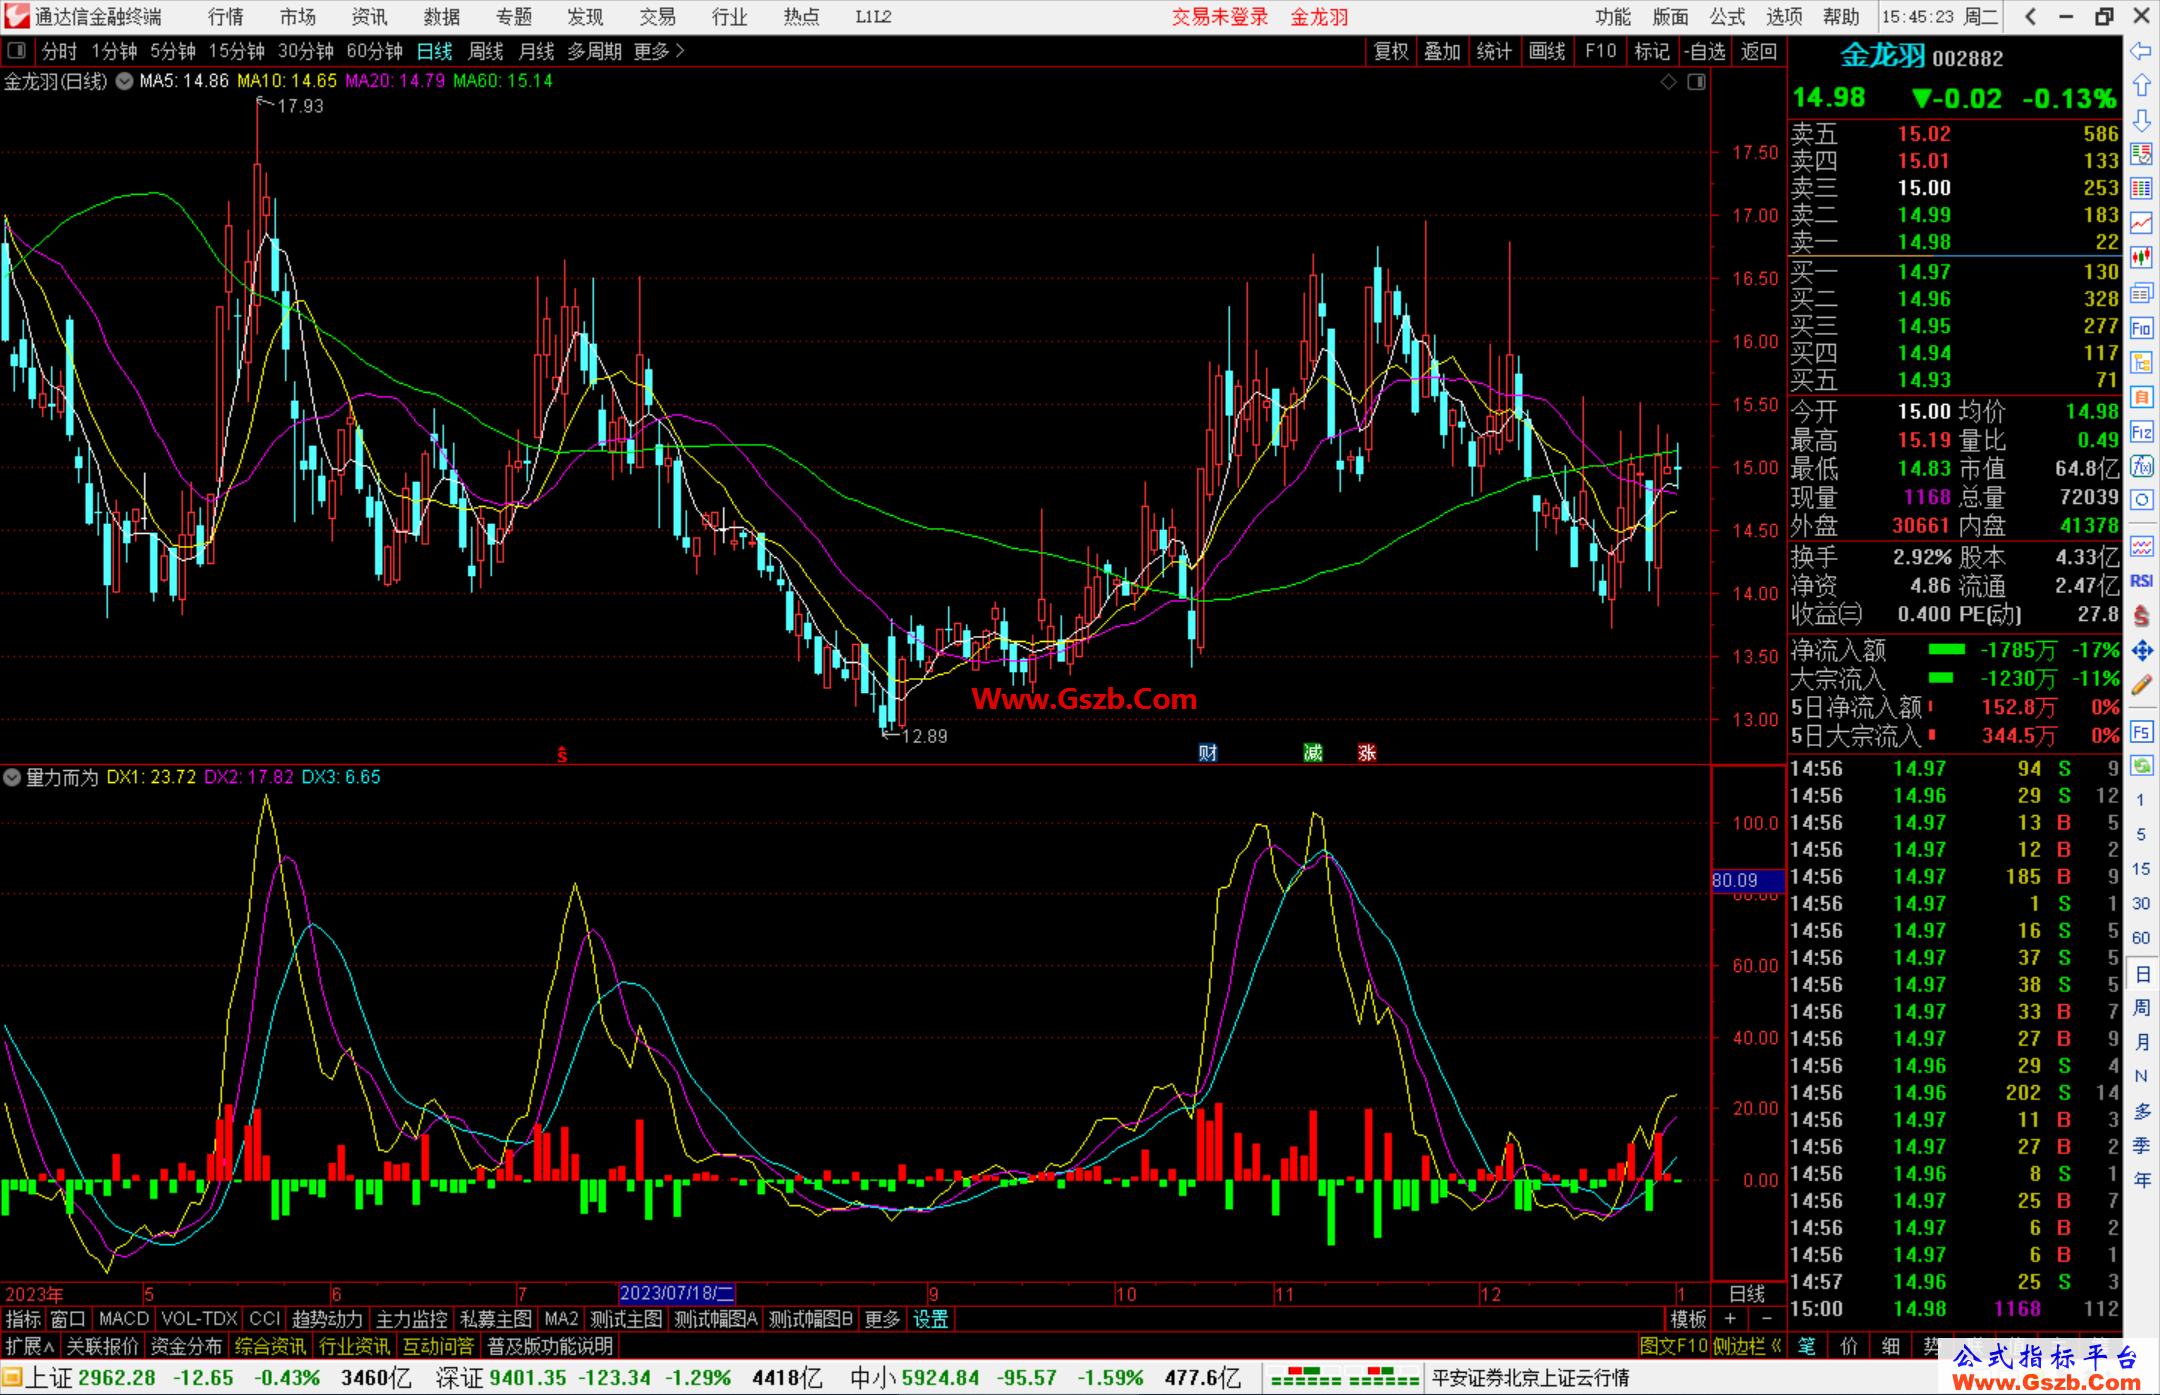2160x1395 pixels.
Task: Click the circle sidebar icon
Action: [x=2141, y=500]
